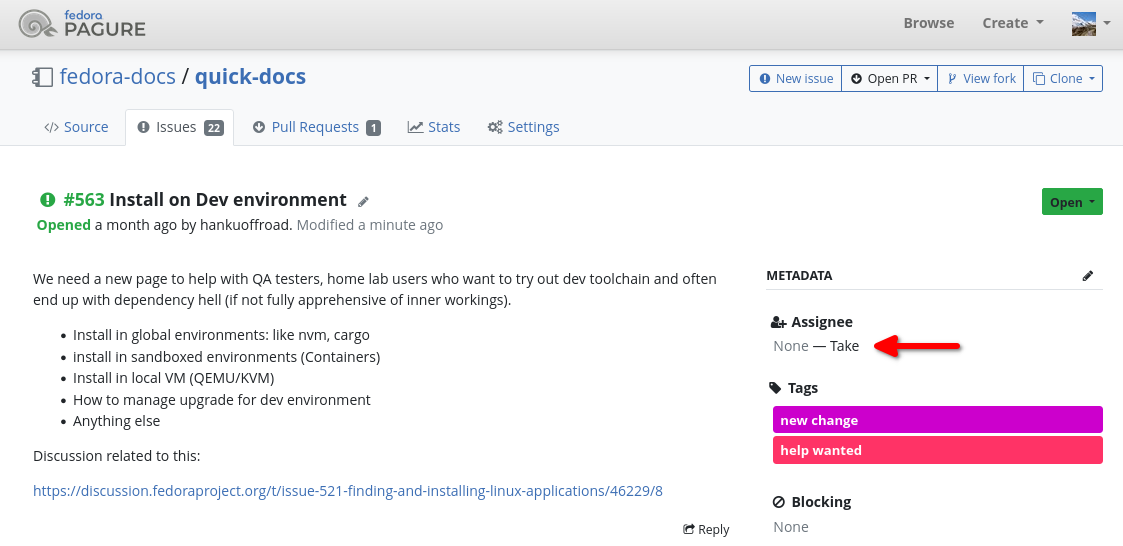Click the Tags label icon
This screenshot has width=1123, height=546.
point(776,388)
